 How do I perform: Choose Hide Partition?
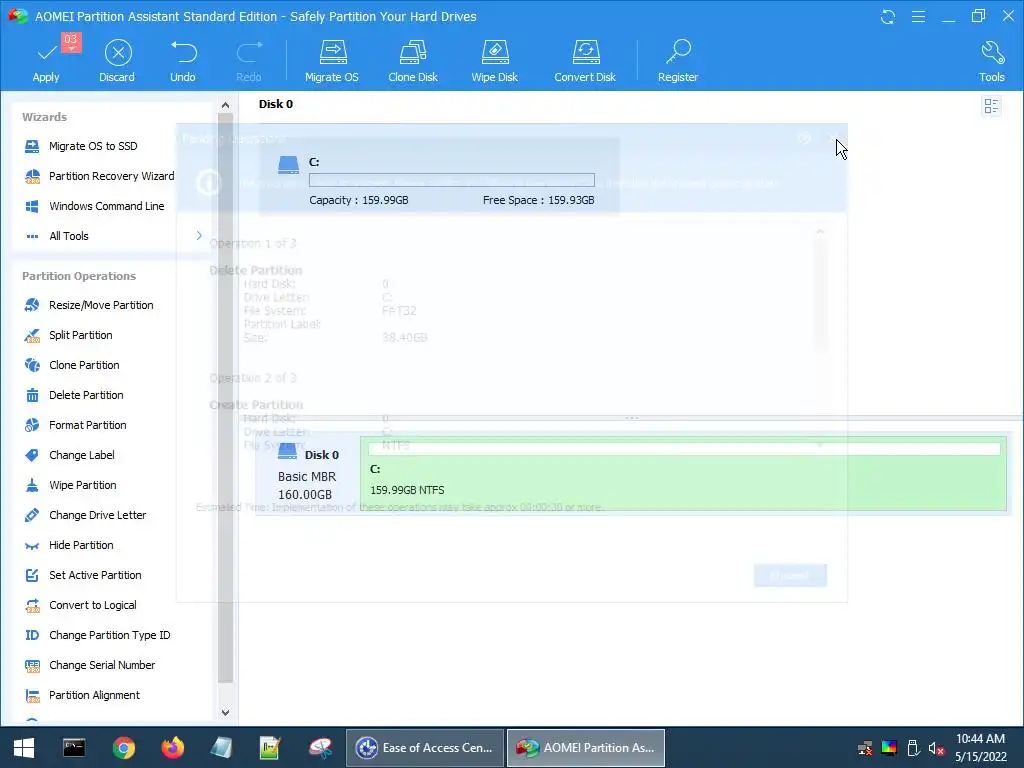pyautogui.click(x=69, y=545)
